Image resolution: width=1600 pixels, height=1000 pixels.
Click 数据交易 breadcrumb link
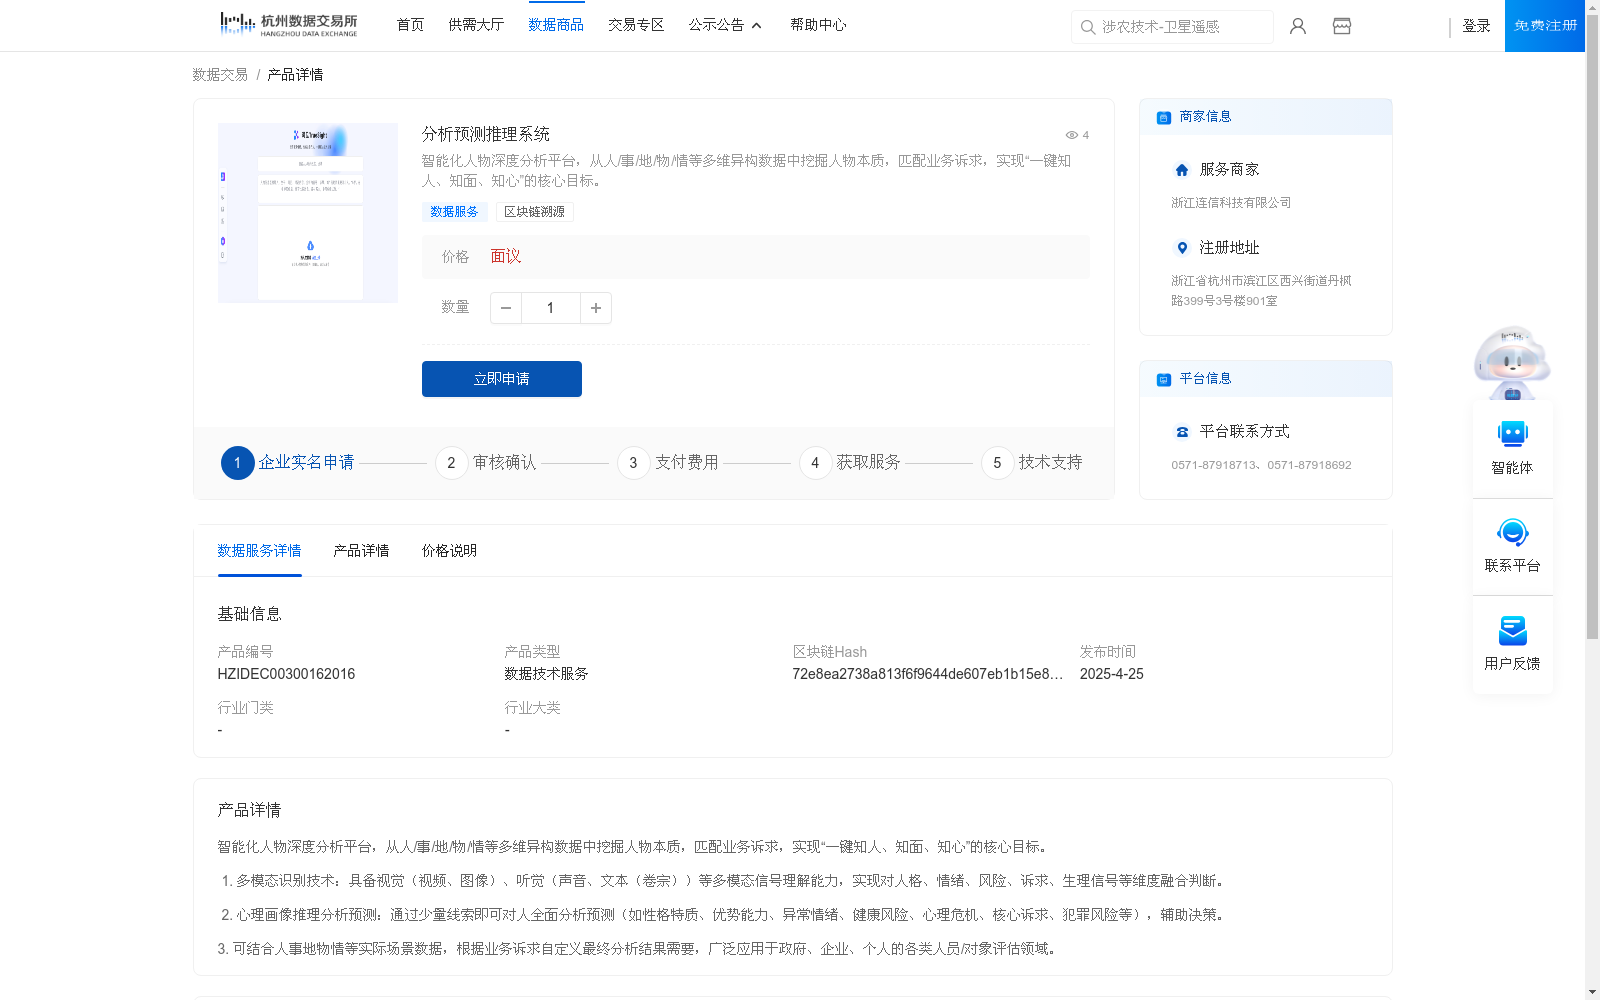click(x=220, y=75)
